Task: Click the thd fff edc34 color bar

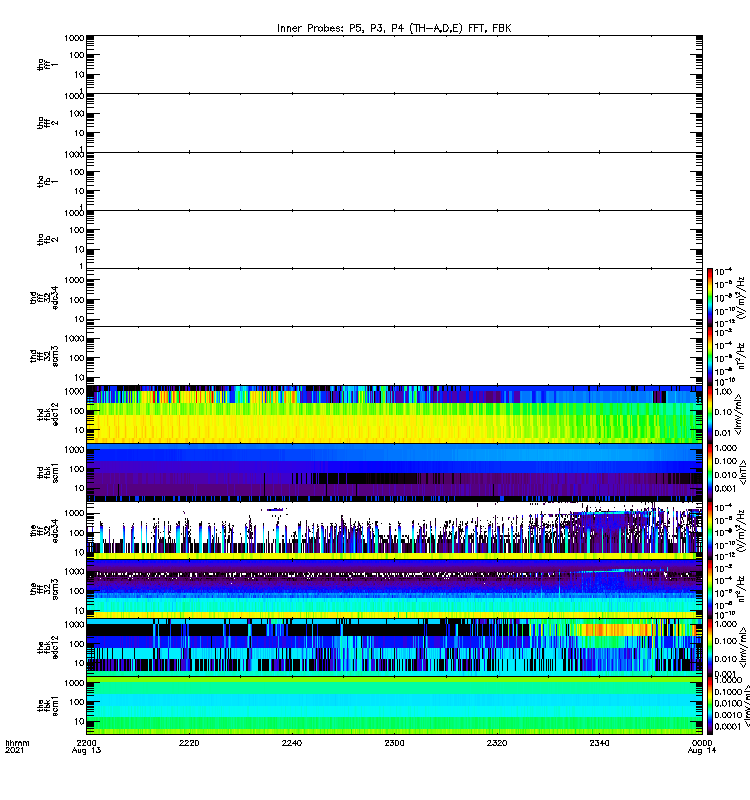Action: [x=710, y=297]
